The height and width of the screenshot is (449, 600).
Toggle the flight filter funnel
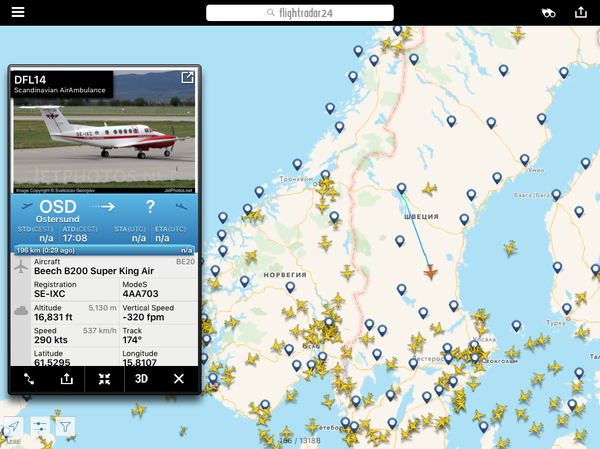[65, 426]
